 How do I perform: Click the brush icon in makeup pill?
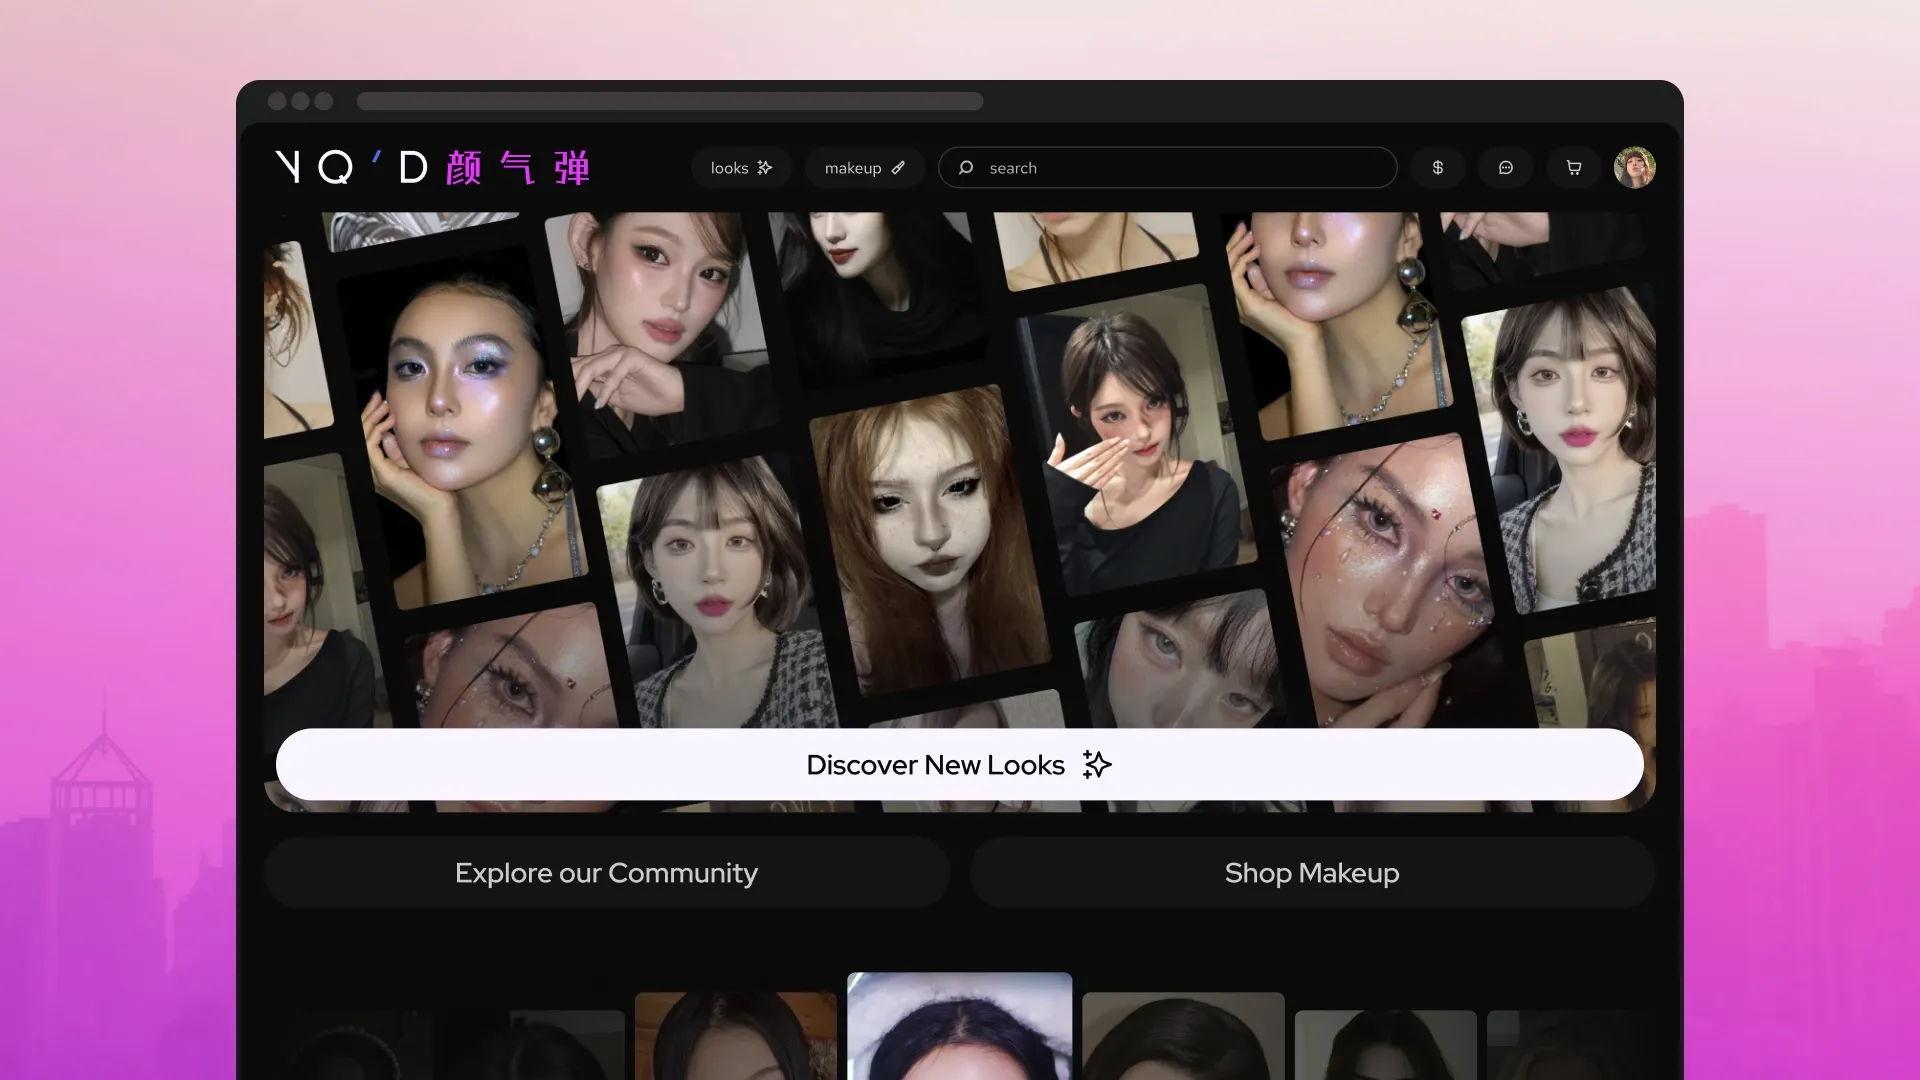click(898, 168)
